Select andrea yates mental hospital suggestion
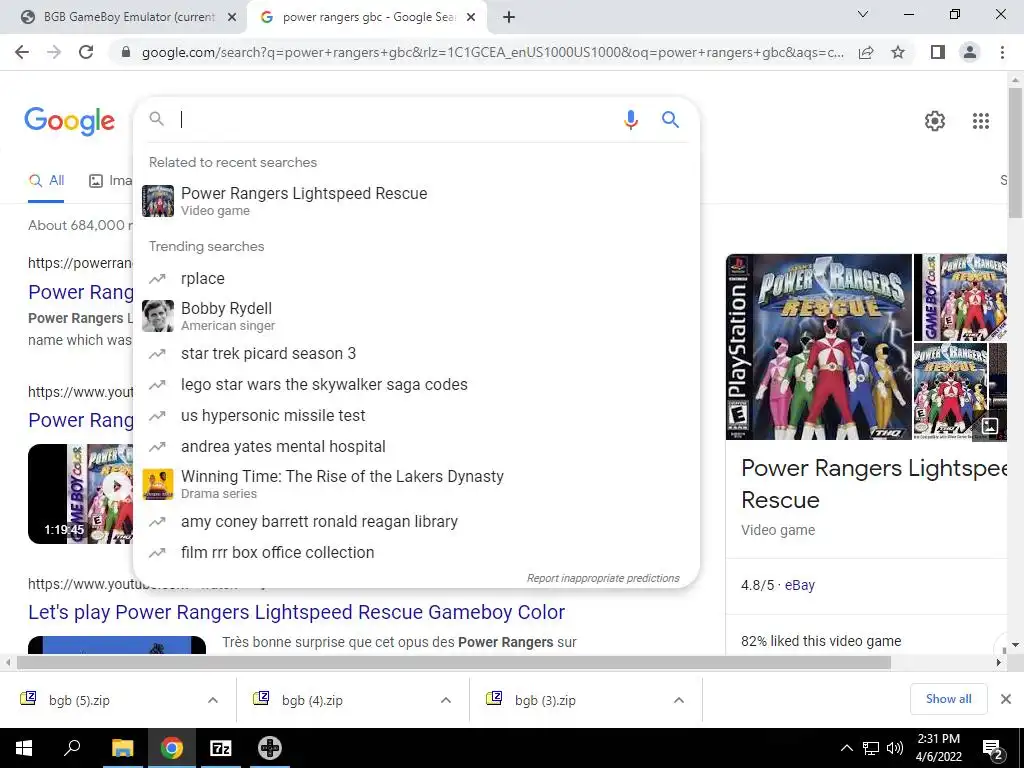Screen dimensions: 1024x768 click(x=416, y=447)
